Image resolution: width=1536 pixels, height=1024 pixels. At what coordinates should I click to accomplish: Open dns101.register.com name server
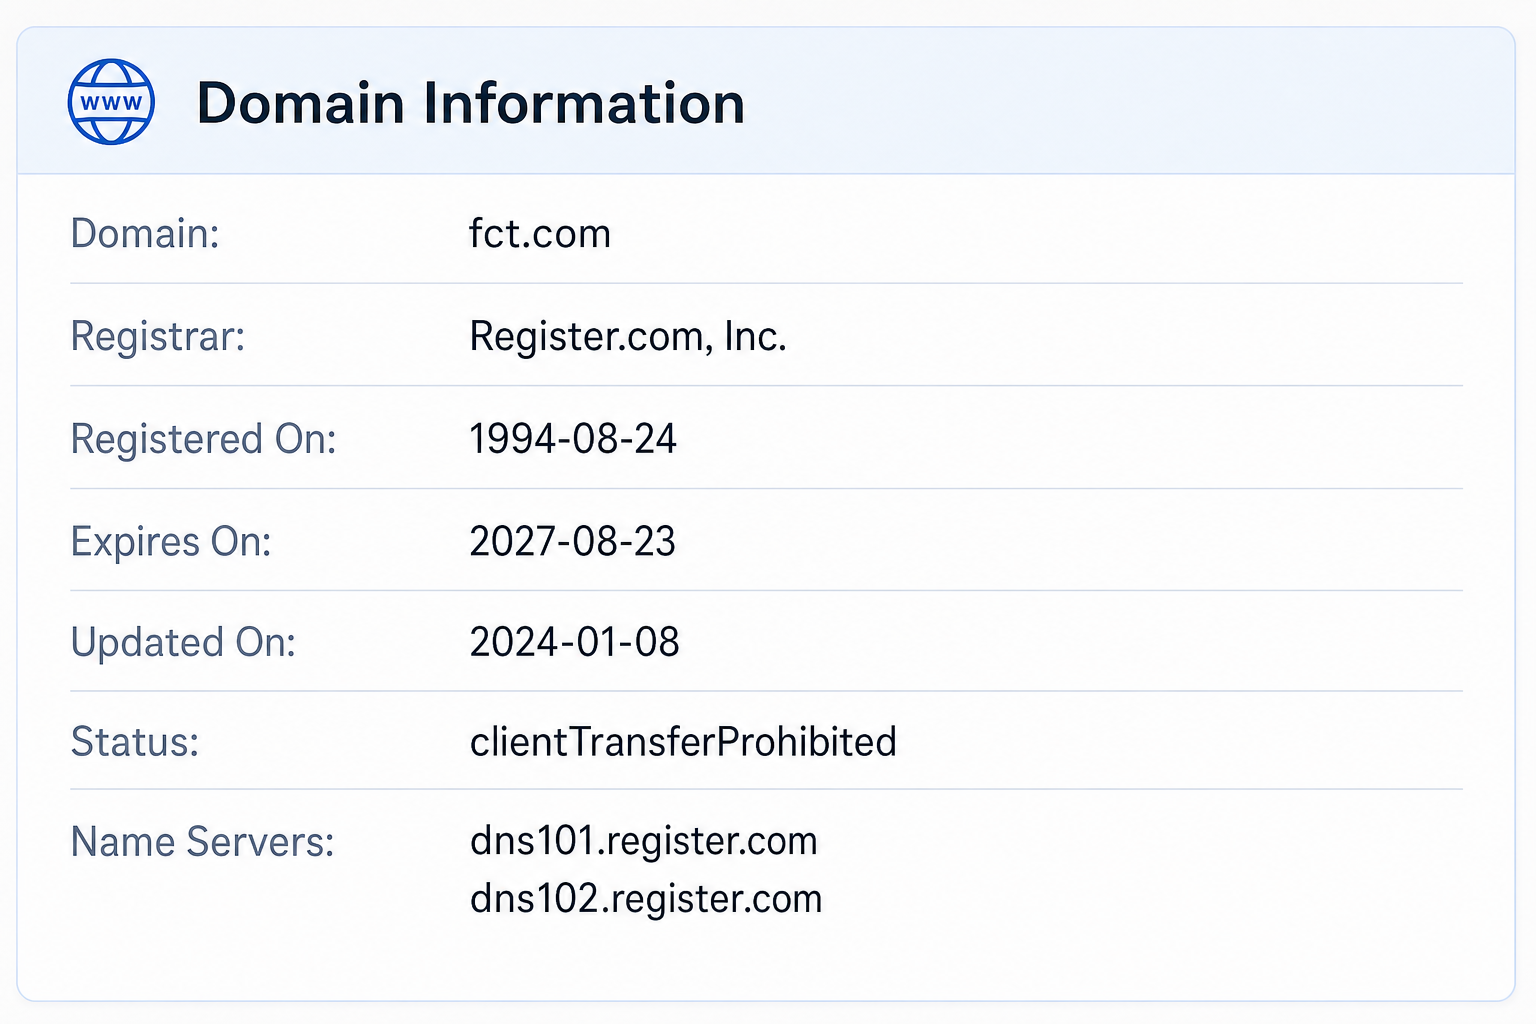pos(644,841)
